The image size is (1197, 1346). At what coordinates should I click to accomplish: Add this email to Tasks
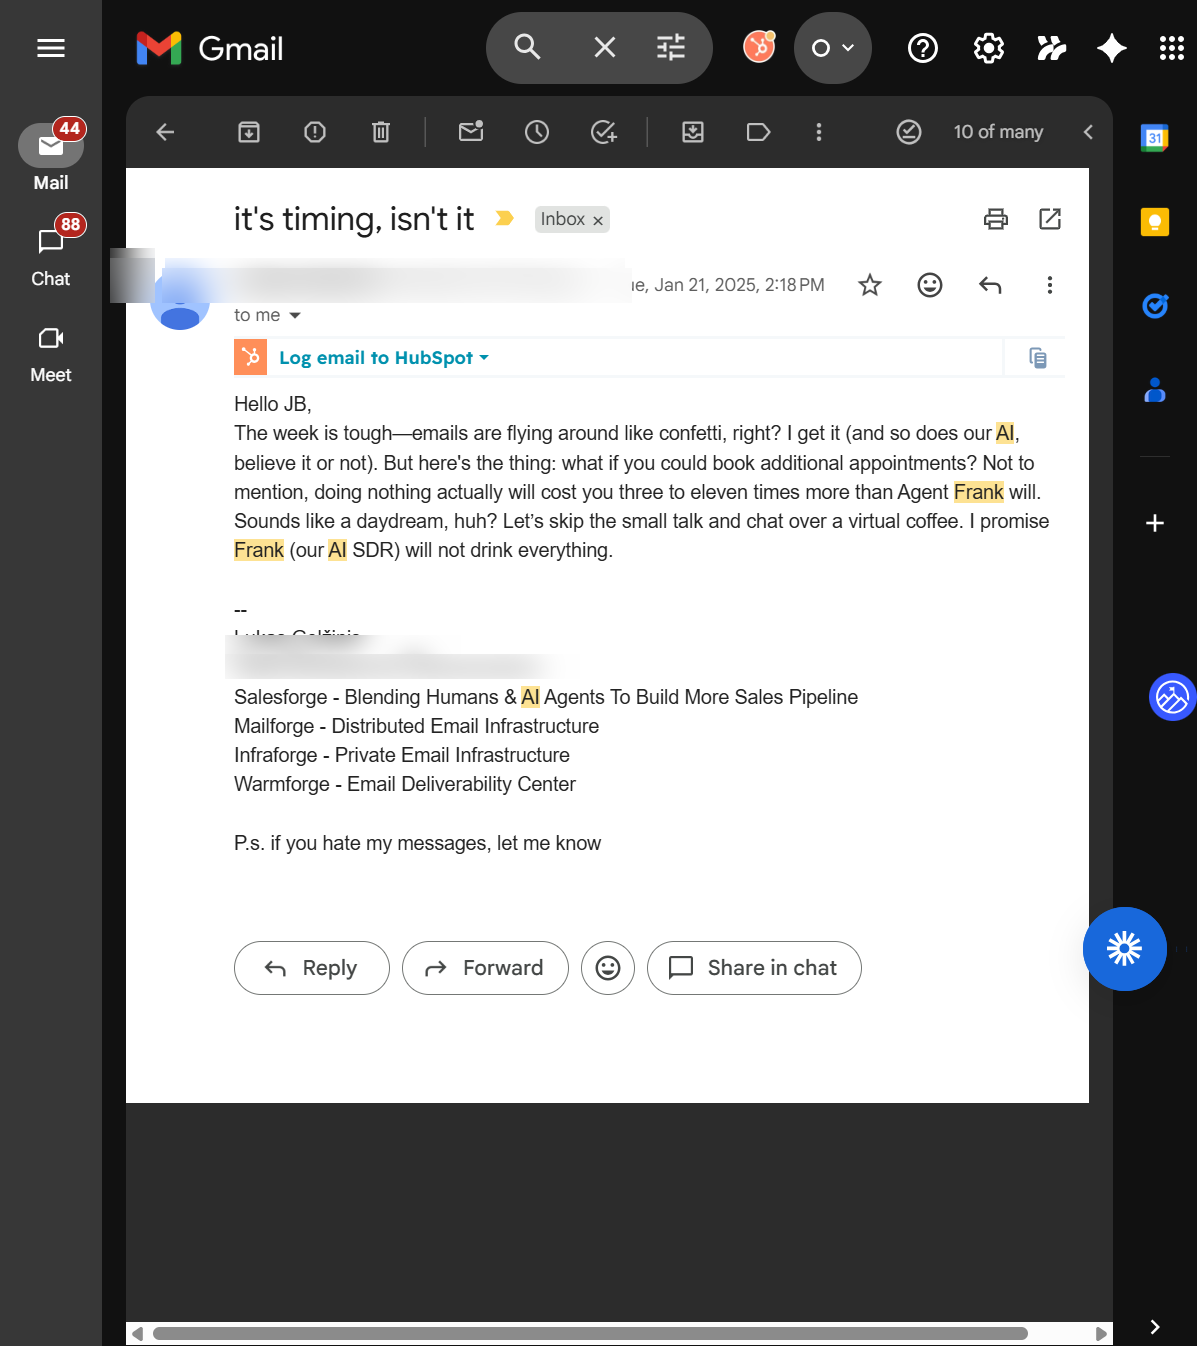pos(604,132)
